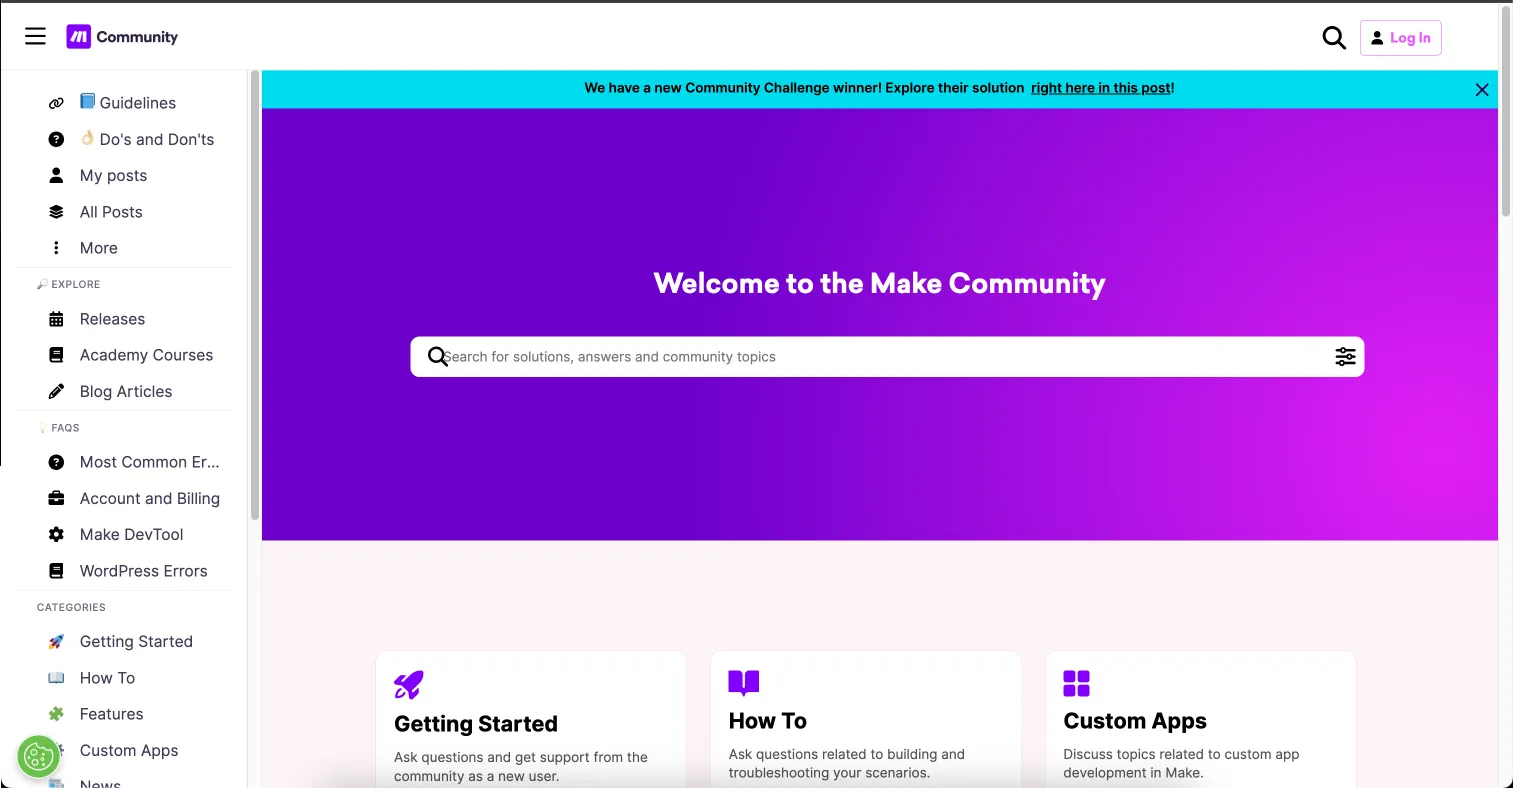Open Academy Courses link

point(146,355)
